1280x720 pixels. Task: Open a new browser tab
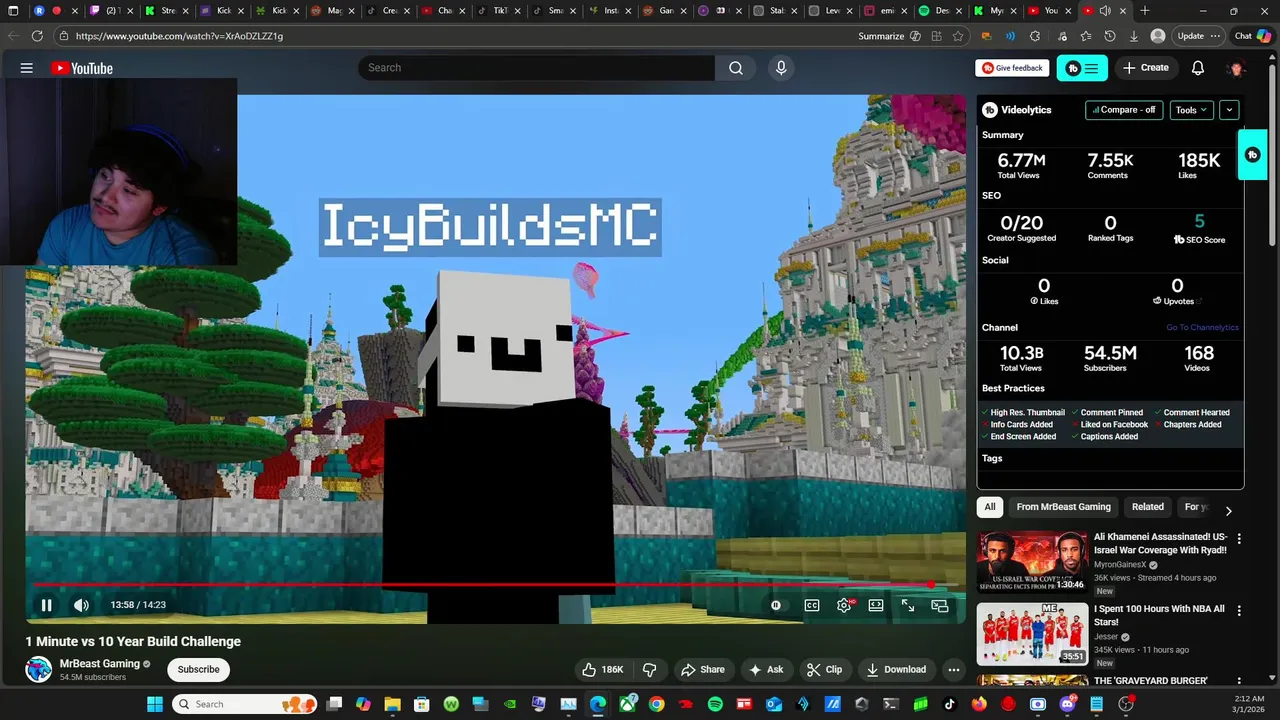(1144, 11)
